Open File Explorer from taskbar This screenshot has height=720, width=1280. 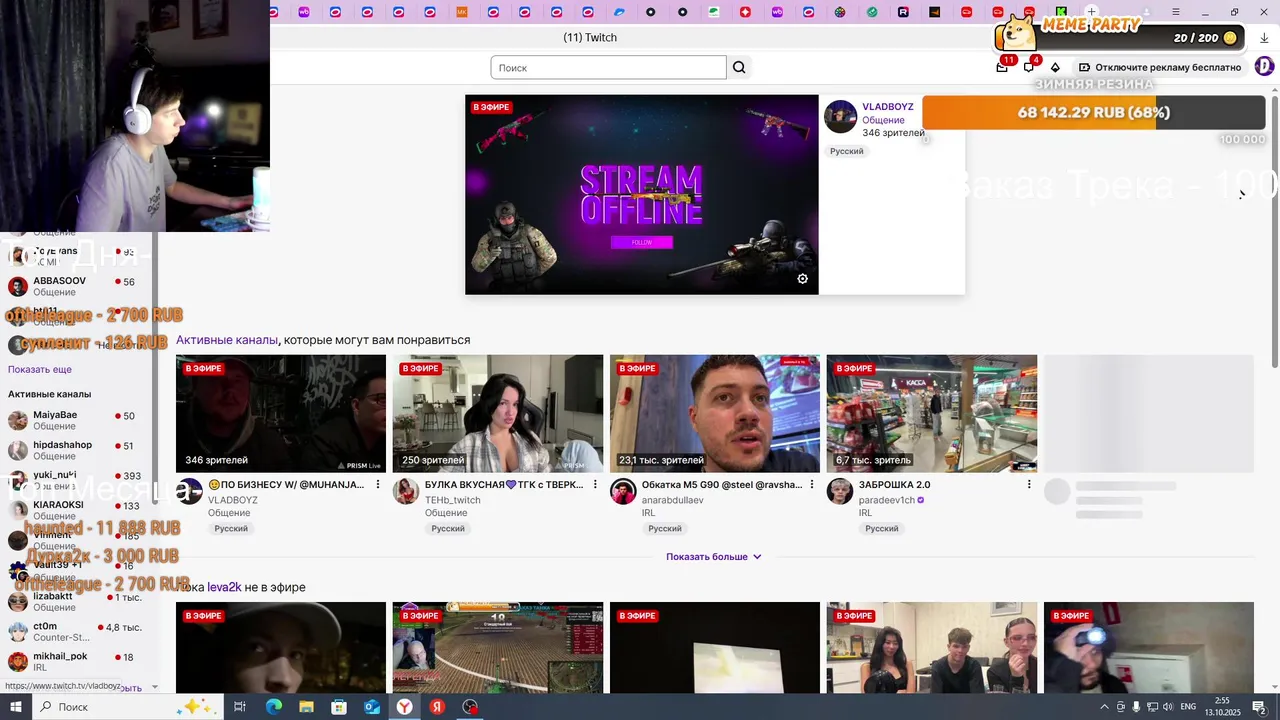point(306,707)
